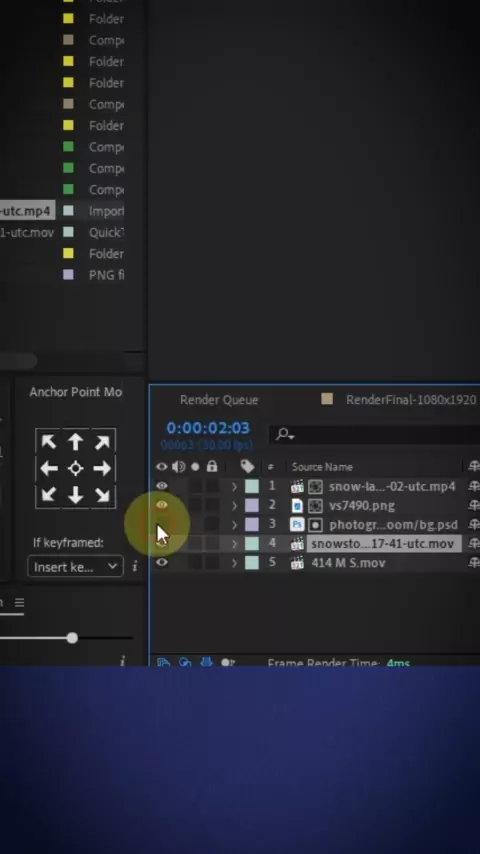The width and height of the screenshot is (480, 854).
Task: Click the center anchor point icon
Action: [75, 468]
